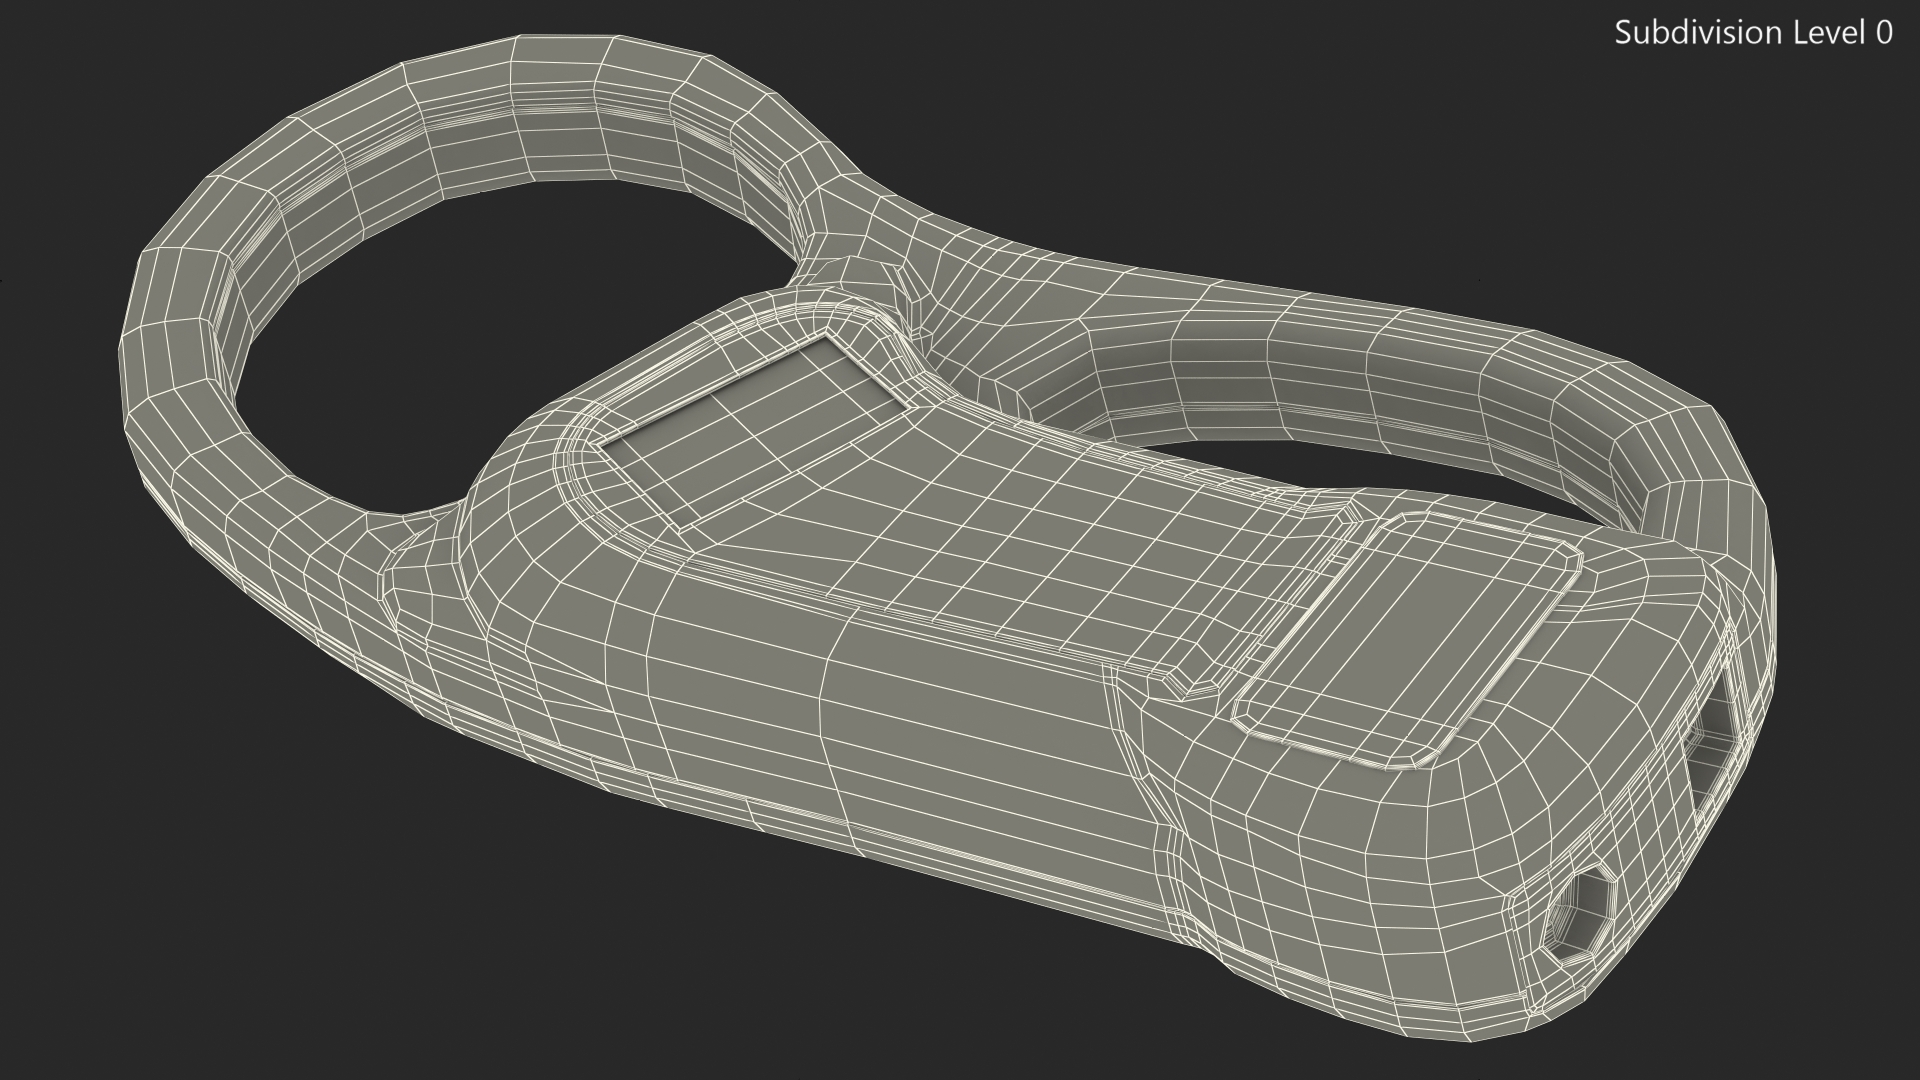Click the number 0 in the subdivision label
Viewport: 1920px width, 1080px height.
1883,33
